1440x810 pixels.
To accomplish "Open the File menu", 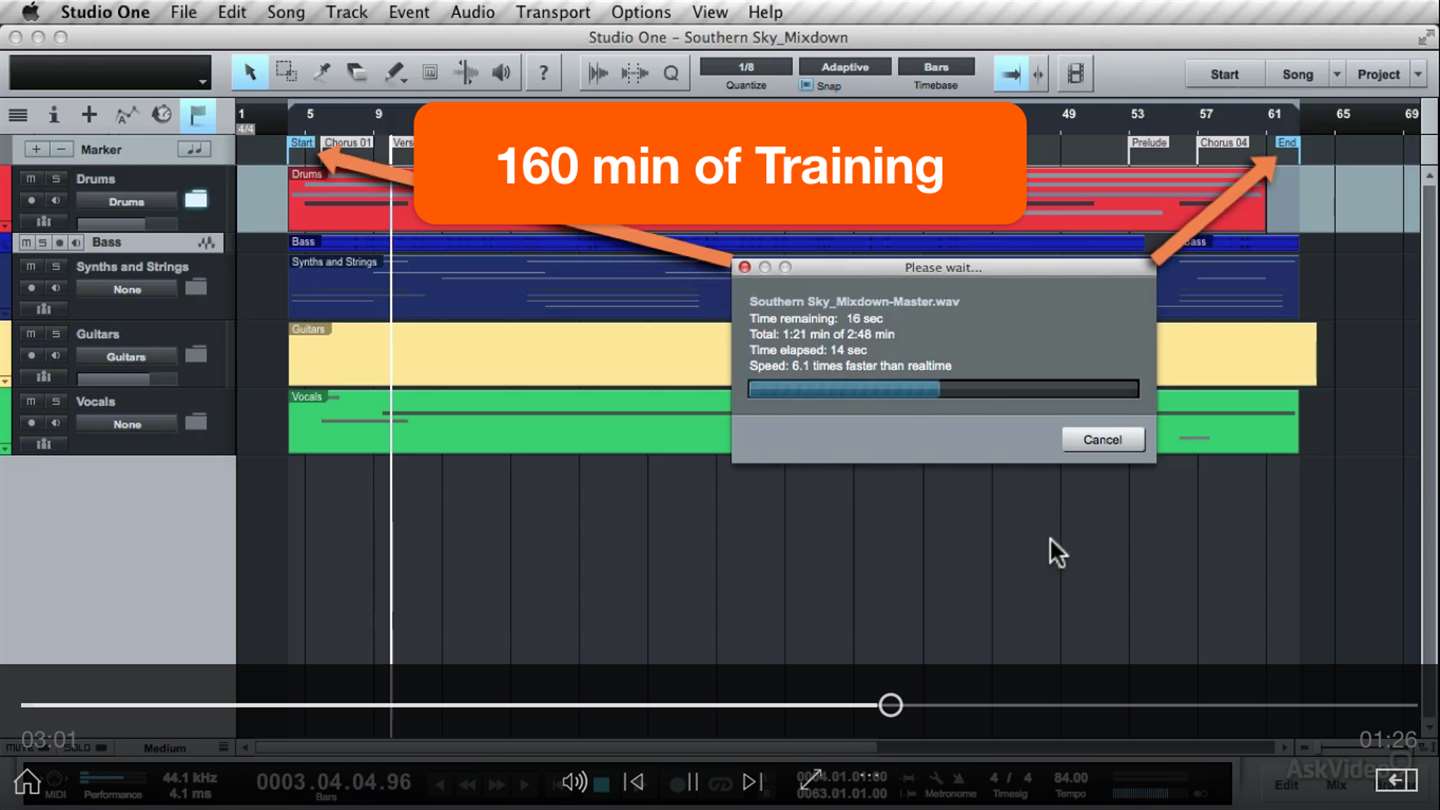I will (x=184, y=12).
